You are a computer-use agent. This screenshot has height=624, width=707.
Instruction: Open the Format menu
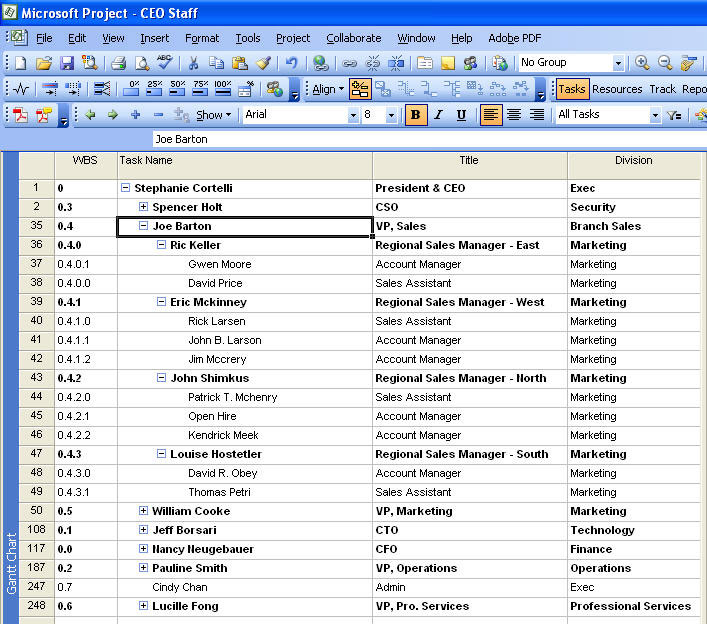pos(202,38)
